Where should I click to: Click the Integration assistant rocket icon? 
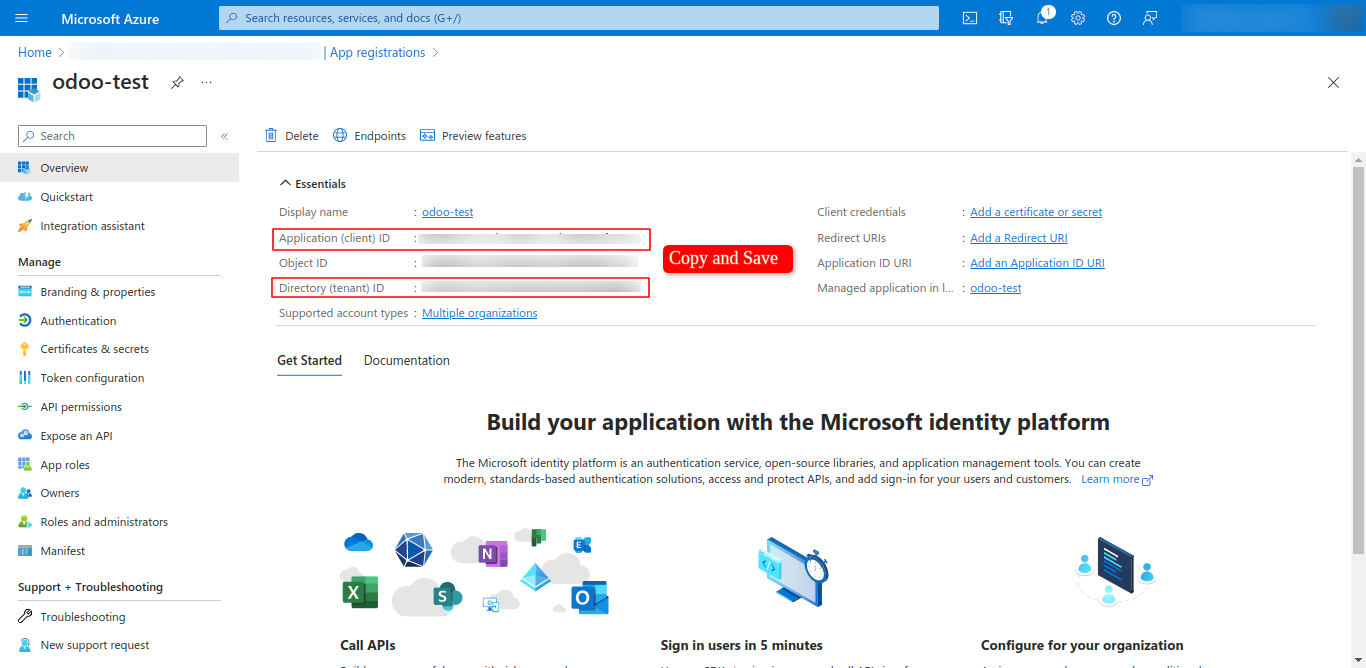pyautogui.click(x=25, y=226)
